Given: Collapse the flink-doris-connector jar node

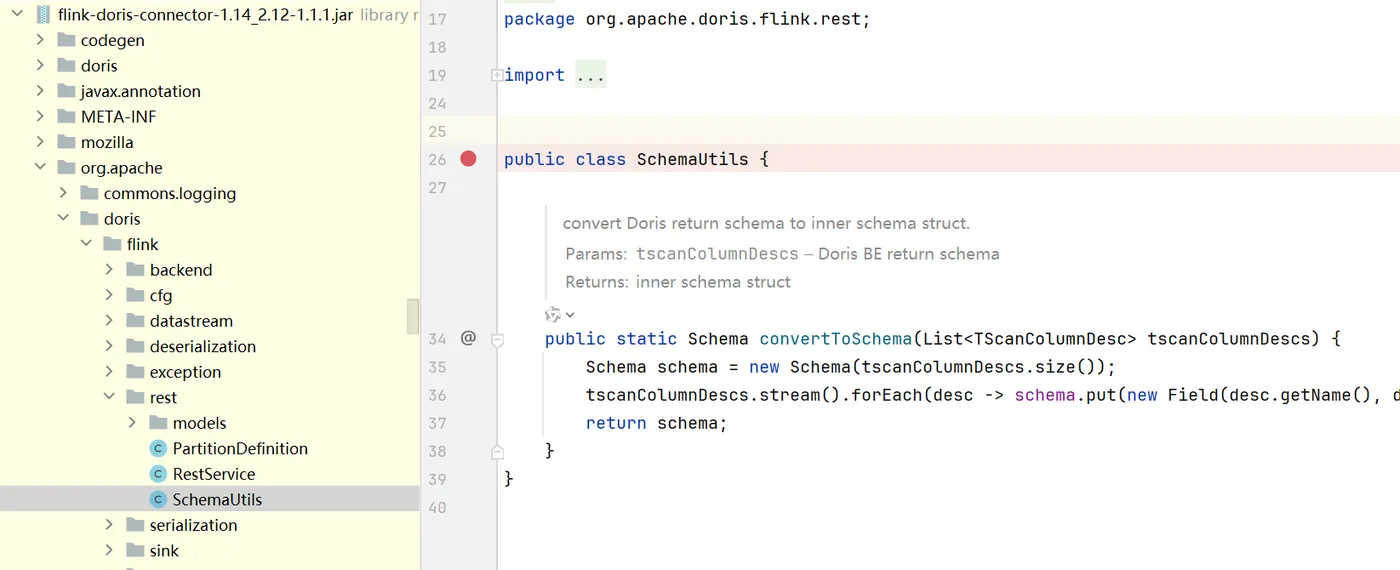Looking at the screenshot, I should [17, 15].
